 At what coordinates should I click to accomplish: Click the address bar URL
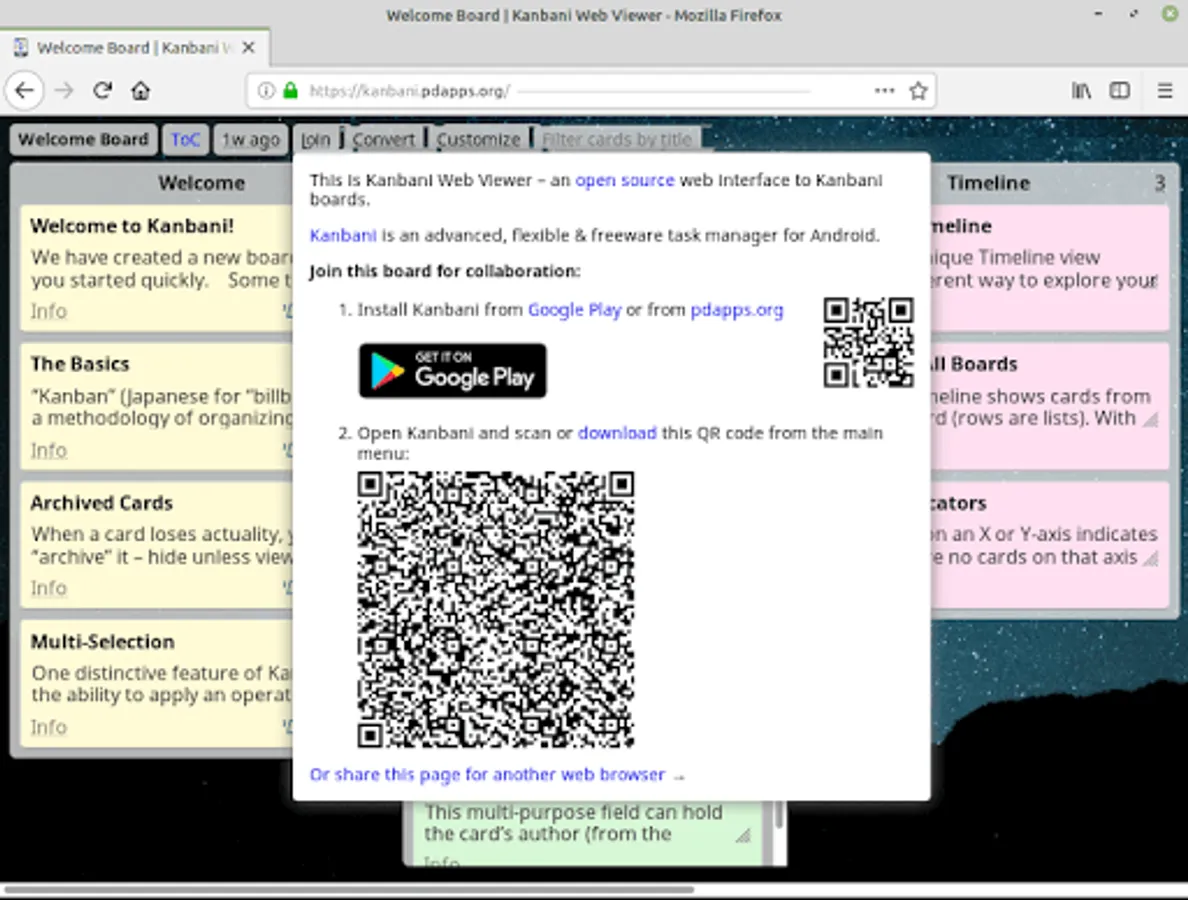[x=409, y=91]
